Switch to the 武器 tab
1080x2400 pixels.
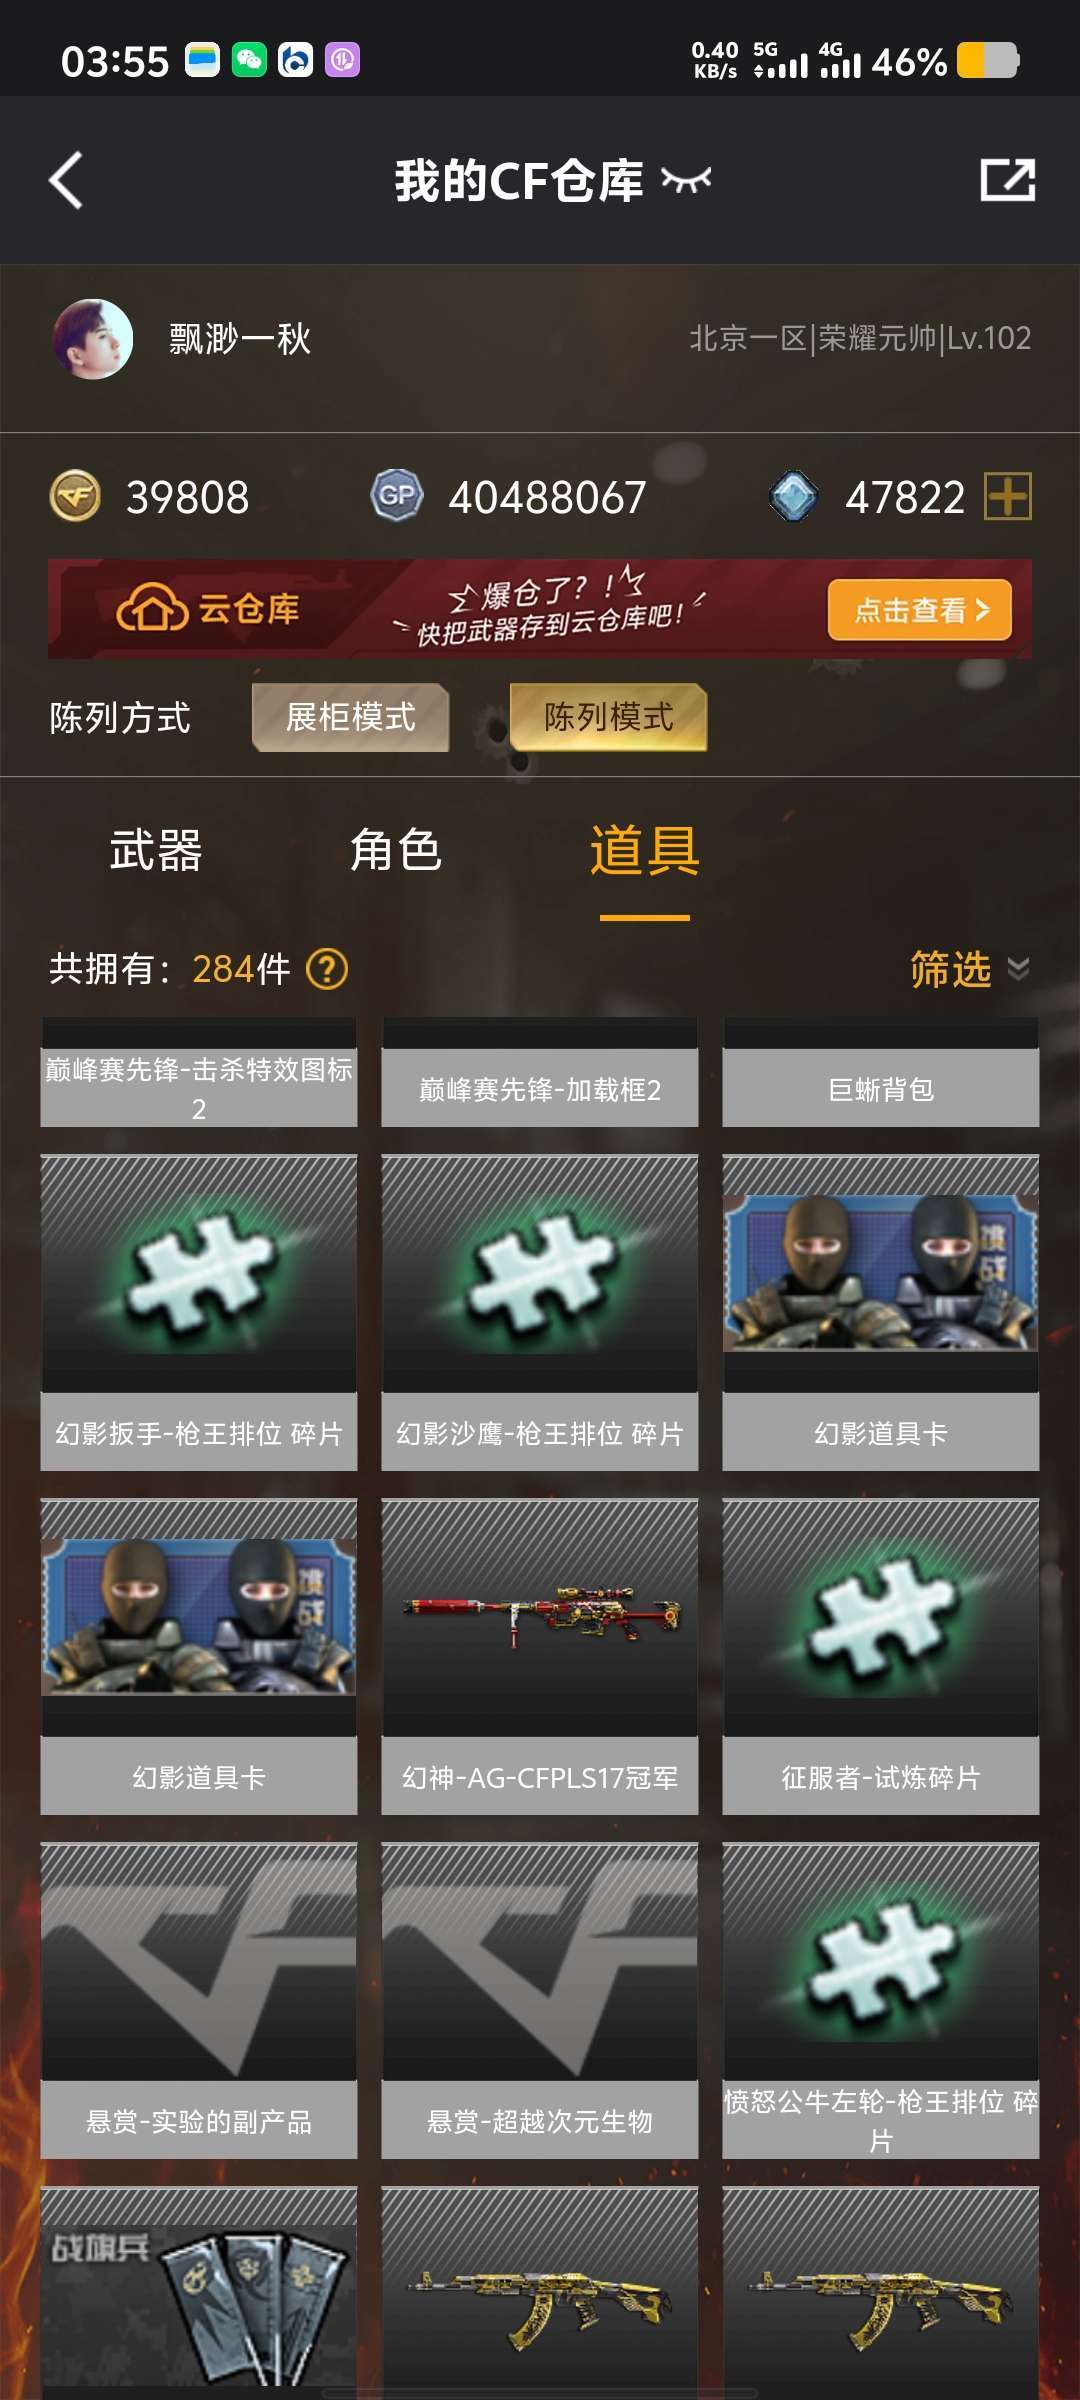pyautogui.click(x=156, y=851)
